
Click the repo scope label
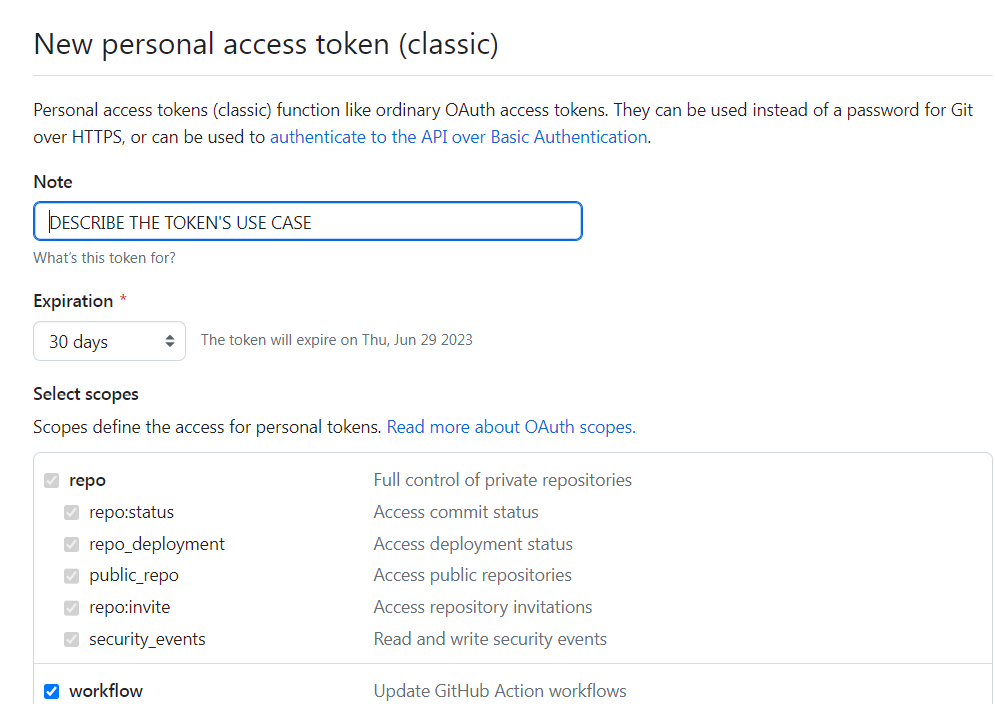(x=88, y=481)
